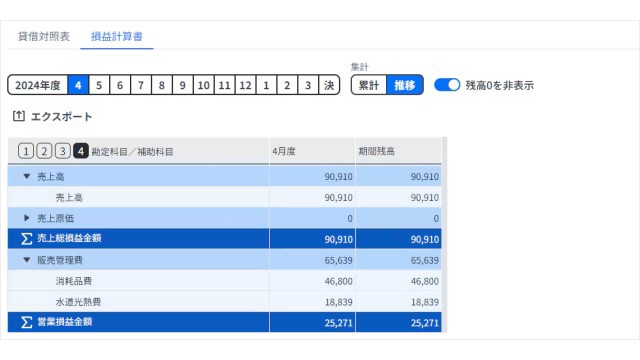This screenshot has width=640, height=360.
Task: Click 65,639 in the 4月度 column
Action: pyautogui.click(x=338, y=260)
